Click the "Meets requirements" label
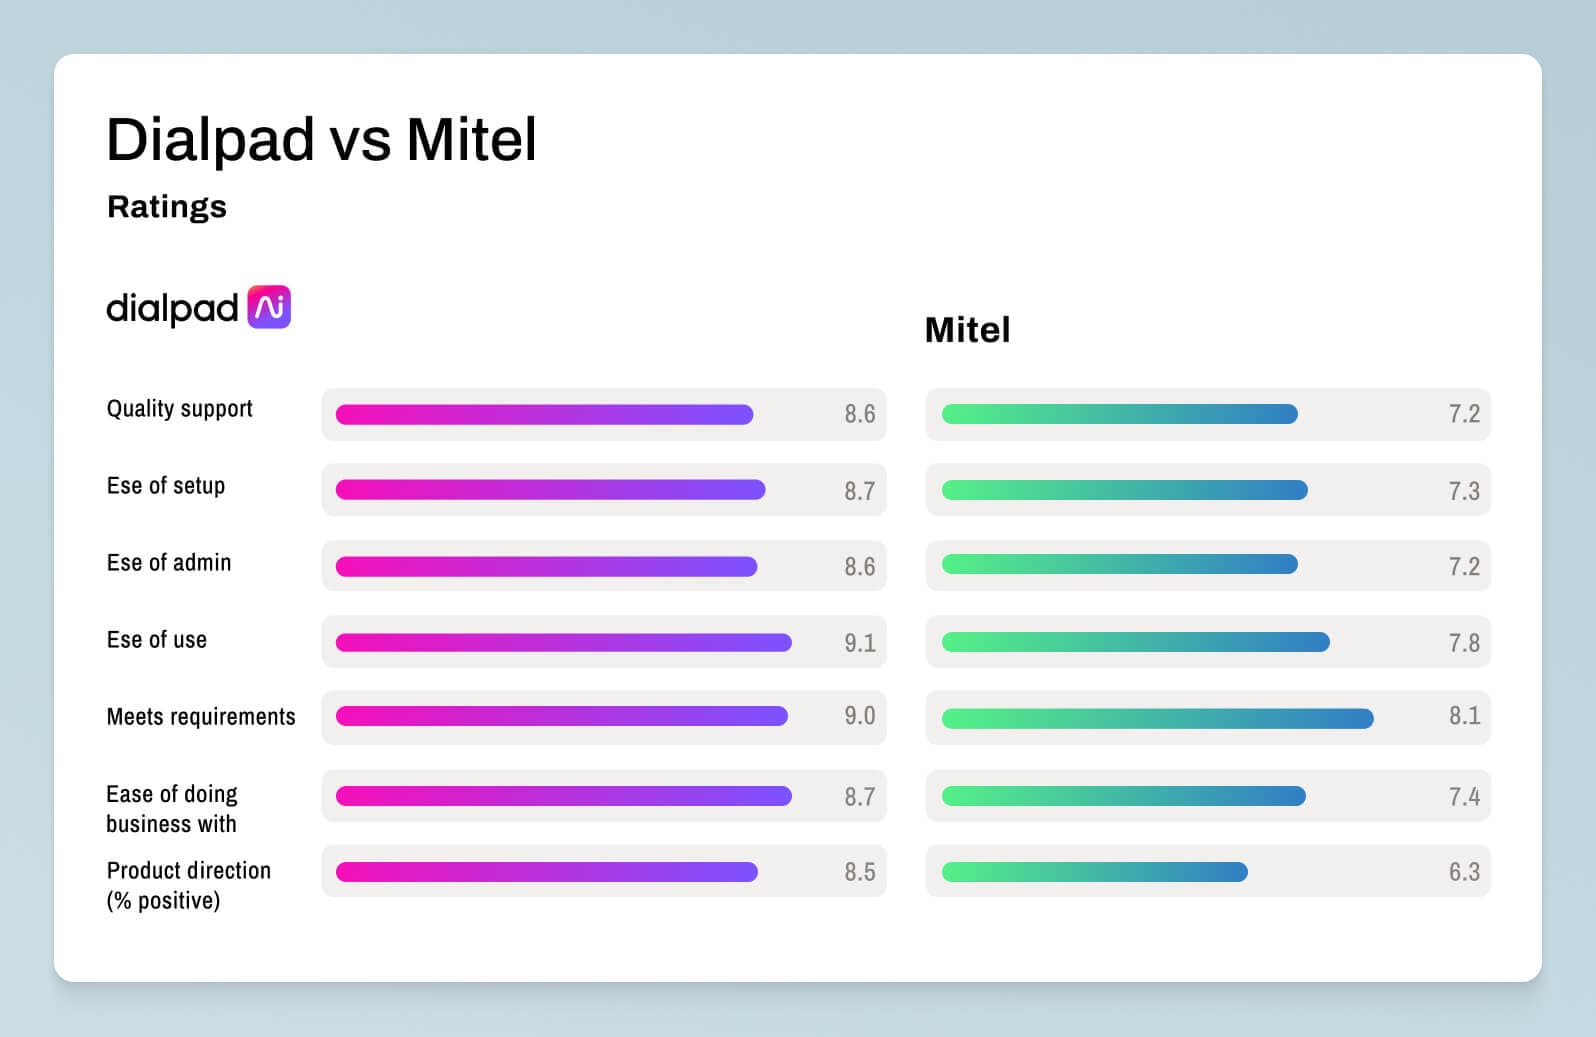The width and height of the screenshot is (1596, 1037). (201, 717)
